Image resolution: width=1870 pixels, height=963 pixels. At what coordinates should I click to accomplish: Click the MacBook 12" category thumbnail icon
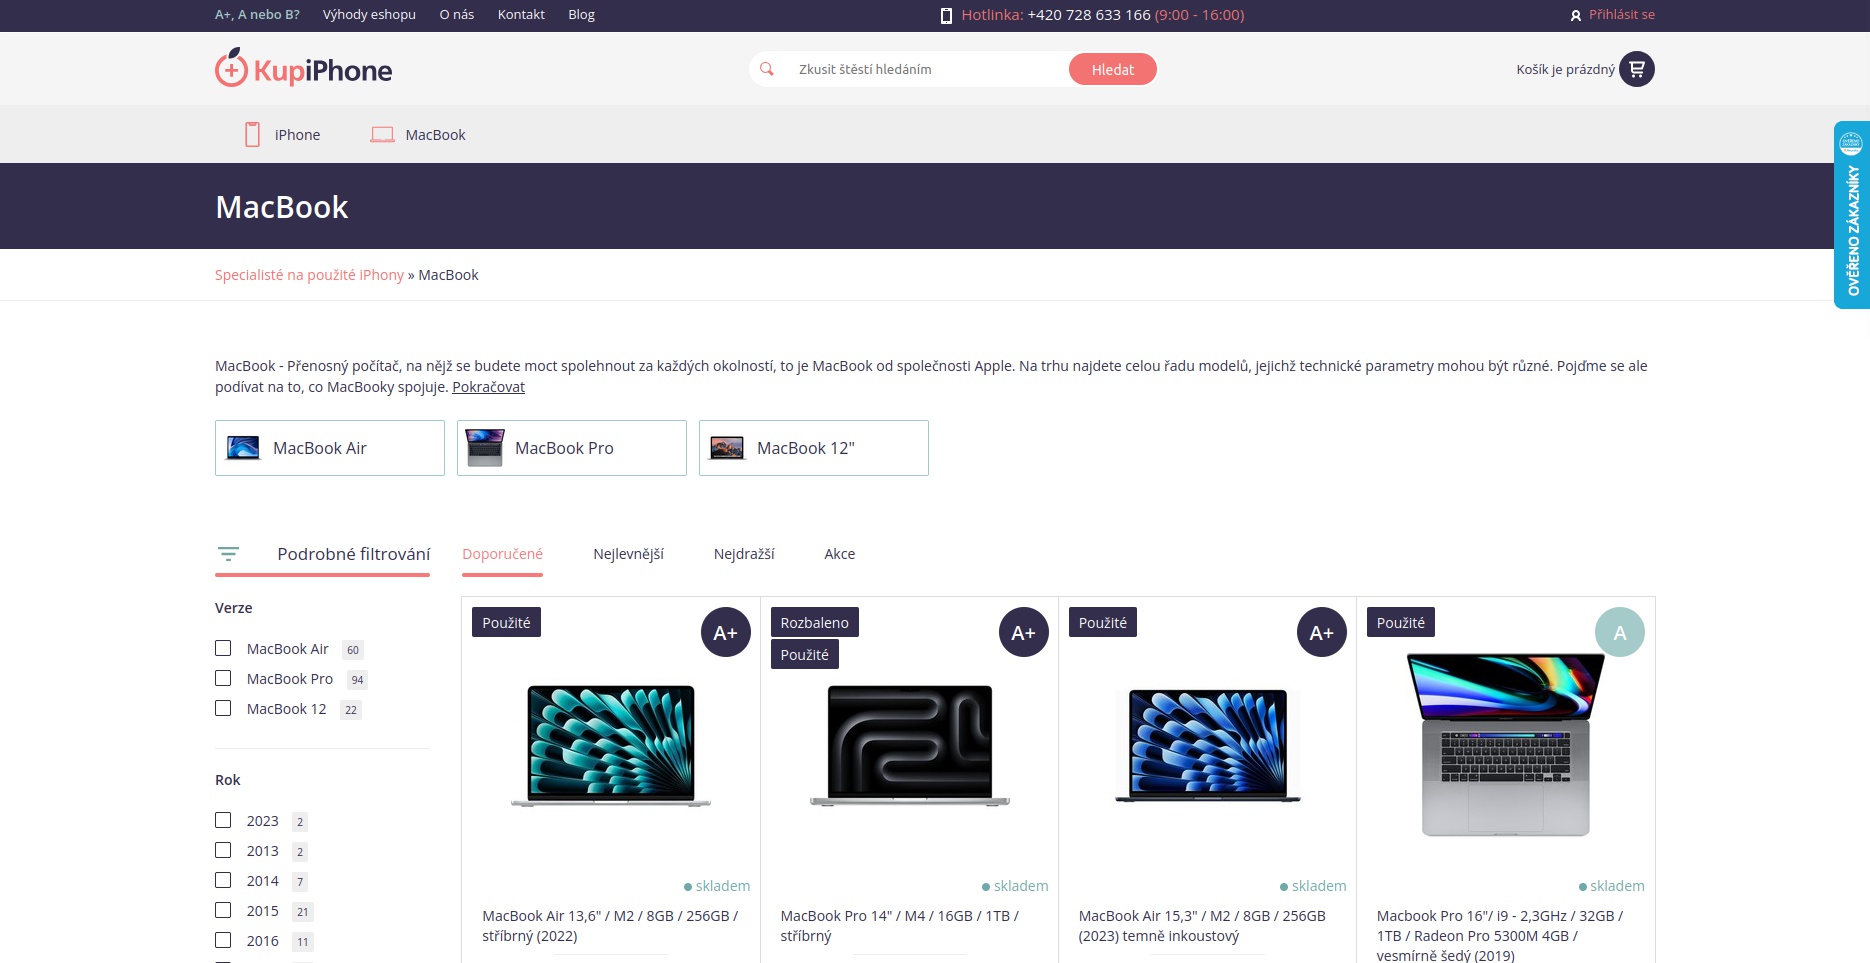click(x=727, y=447)
